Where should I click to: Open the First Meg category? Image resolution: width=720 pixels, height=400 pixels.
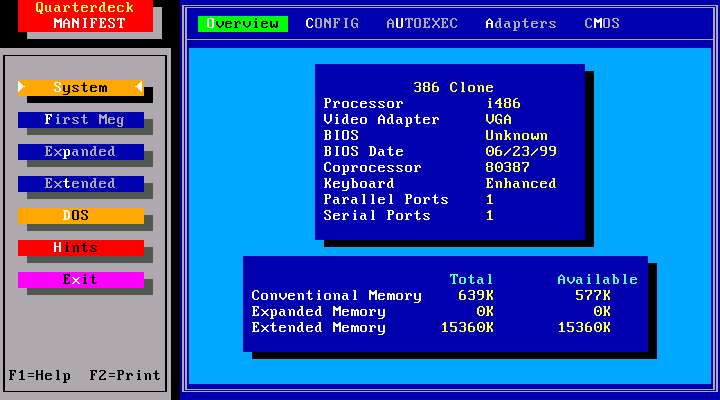pyautogui.click(x=81, y=119)
